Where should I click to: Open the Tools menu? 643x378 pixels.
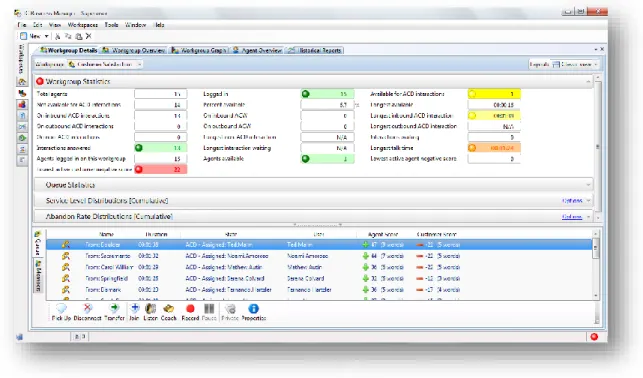pyautogui.click(x=111, y=25)
